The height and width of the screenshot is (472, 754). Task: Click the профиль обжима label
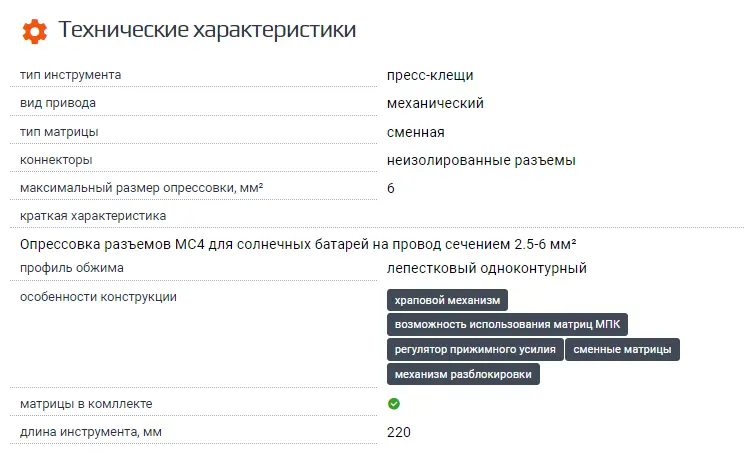[x=72, y=268]
